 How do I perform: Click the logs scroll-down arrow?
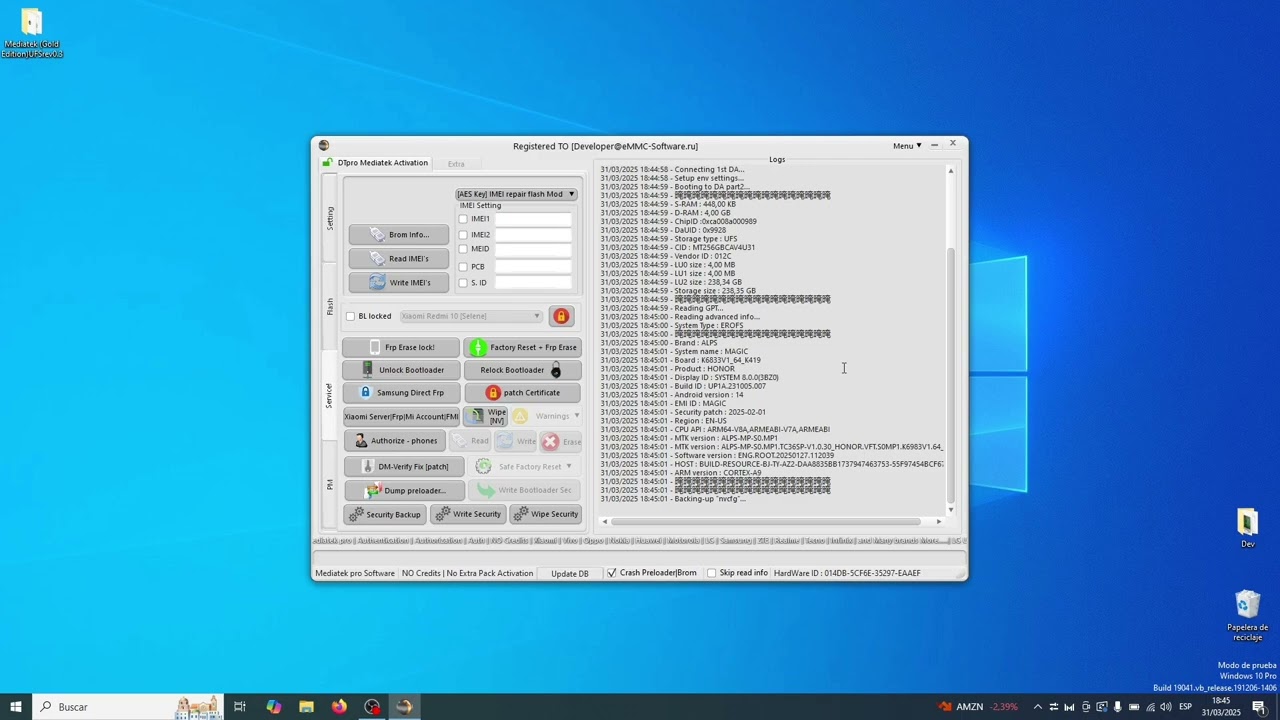tap(950, 510)
